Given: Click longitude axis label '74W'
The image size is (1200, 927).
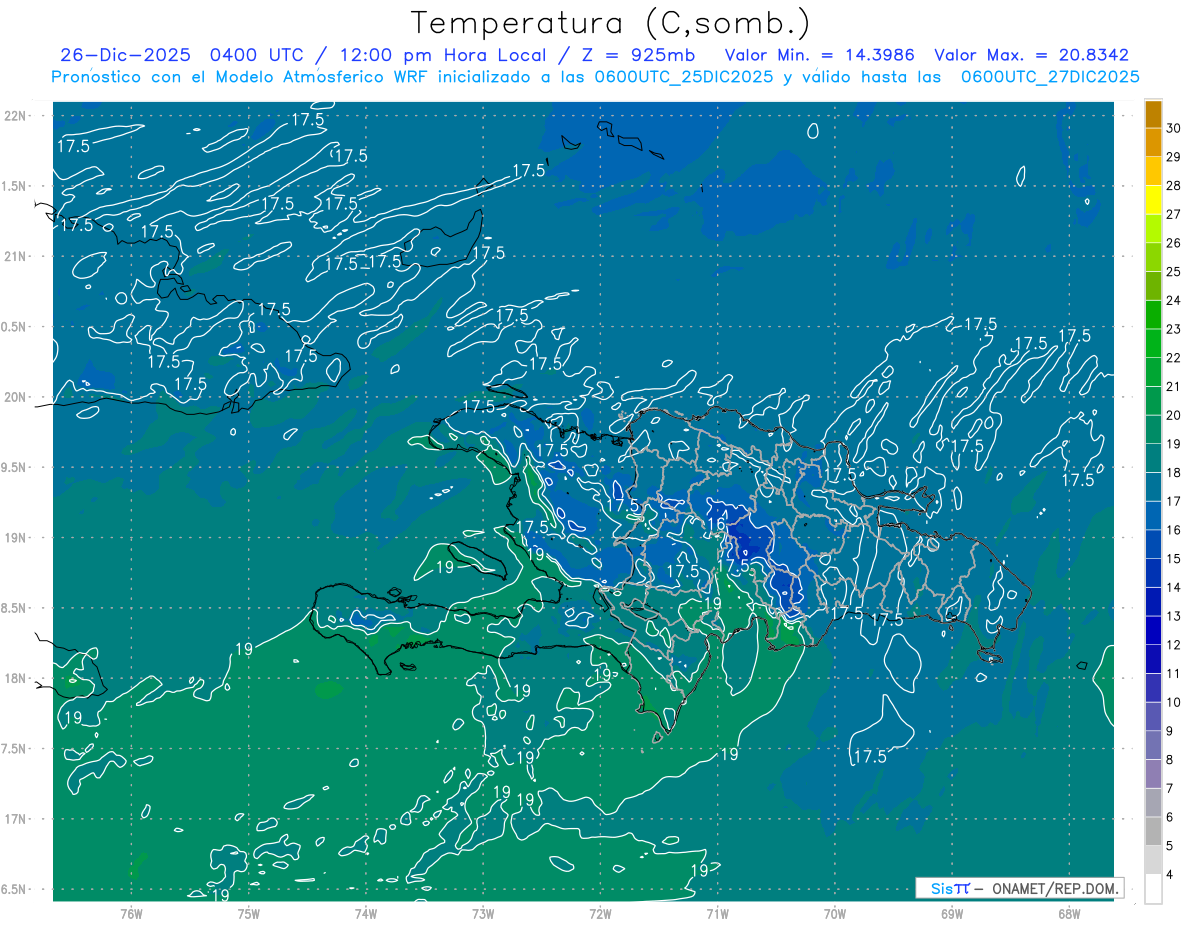Looking at the screenshot, I should pos(366,912).
